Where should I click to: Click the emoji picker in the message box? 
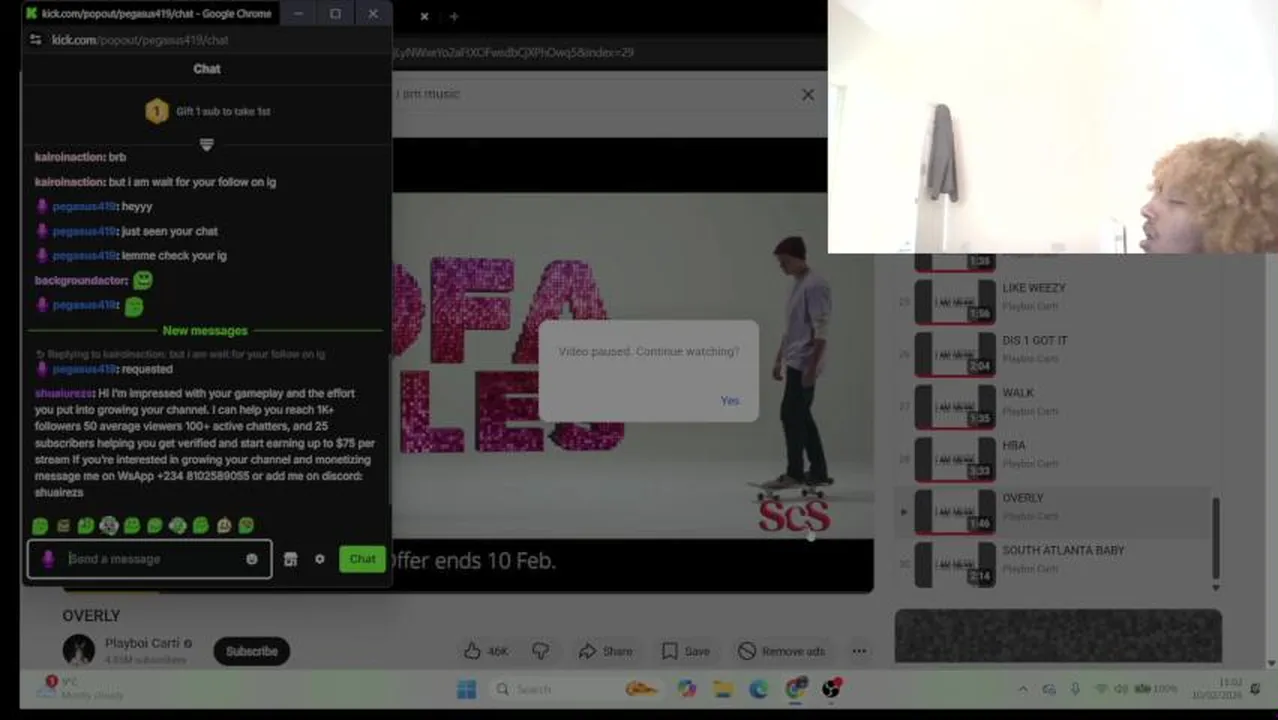tap(252, 559)
